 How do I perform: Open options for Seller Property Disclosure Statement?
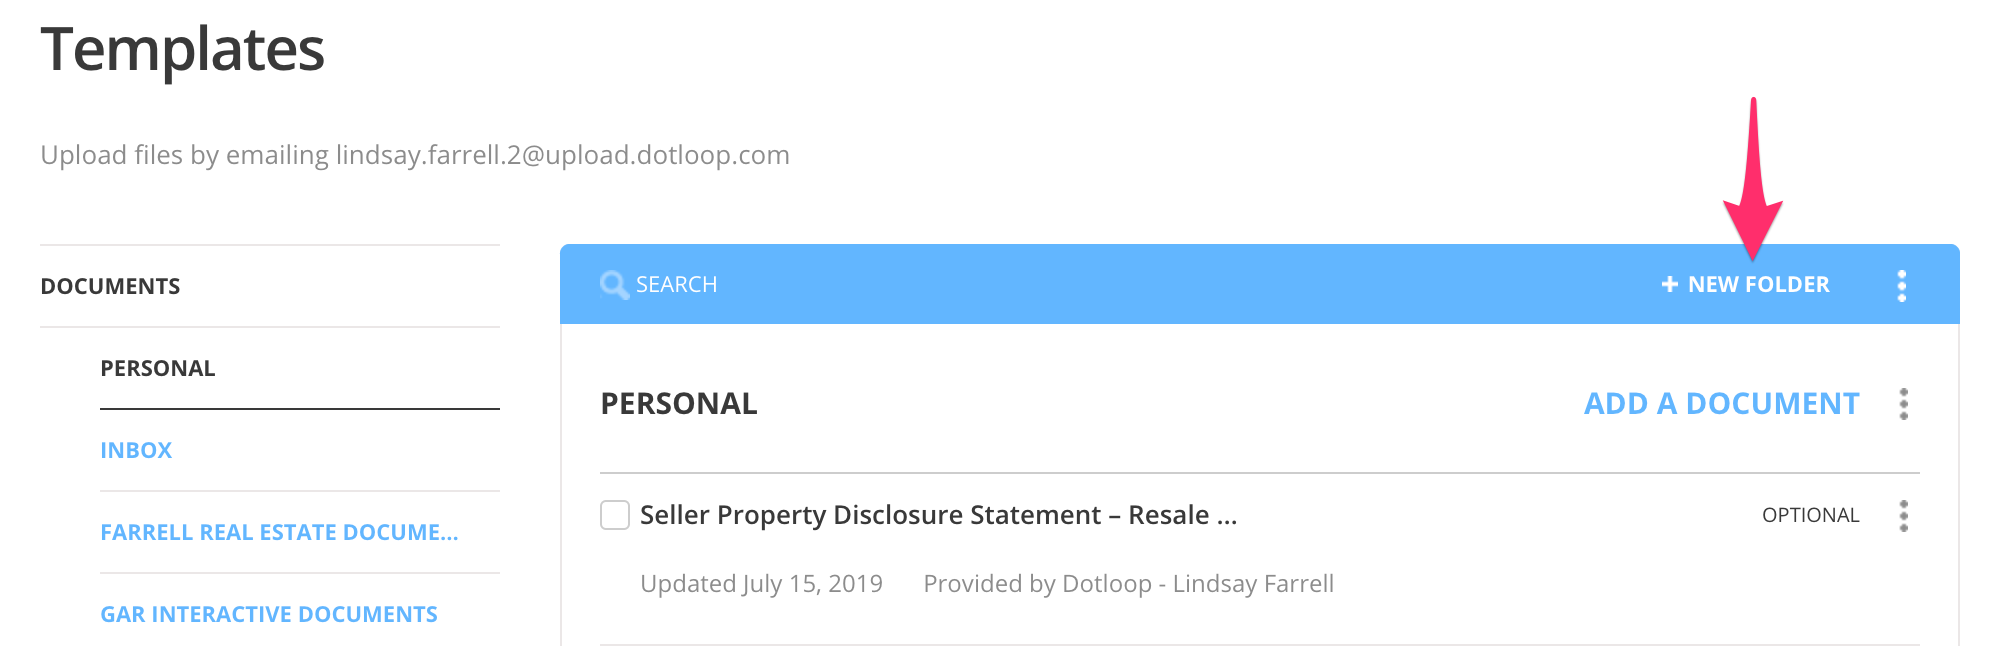pyautogui.click(x=1904, y=516)
